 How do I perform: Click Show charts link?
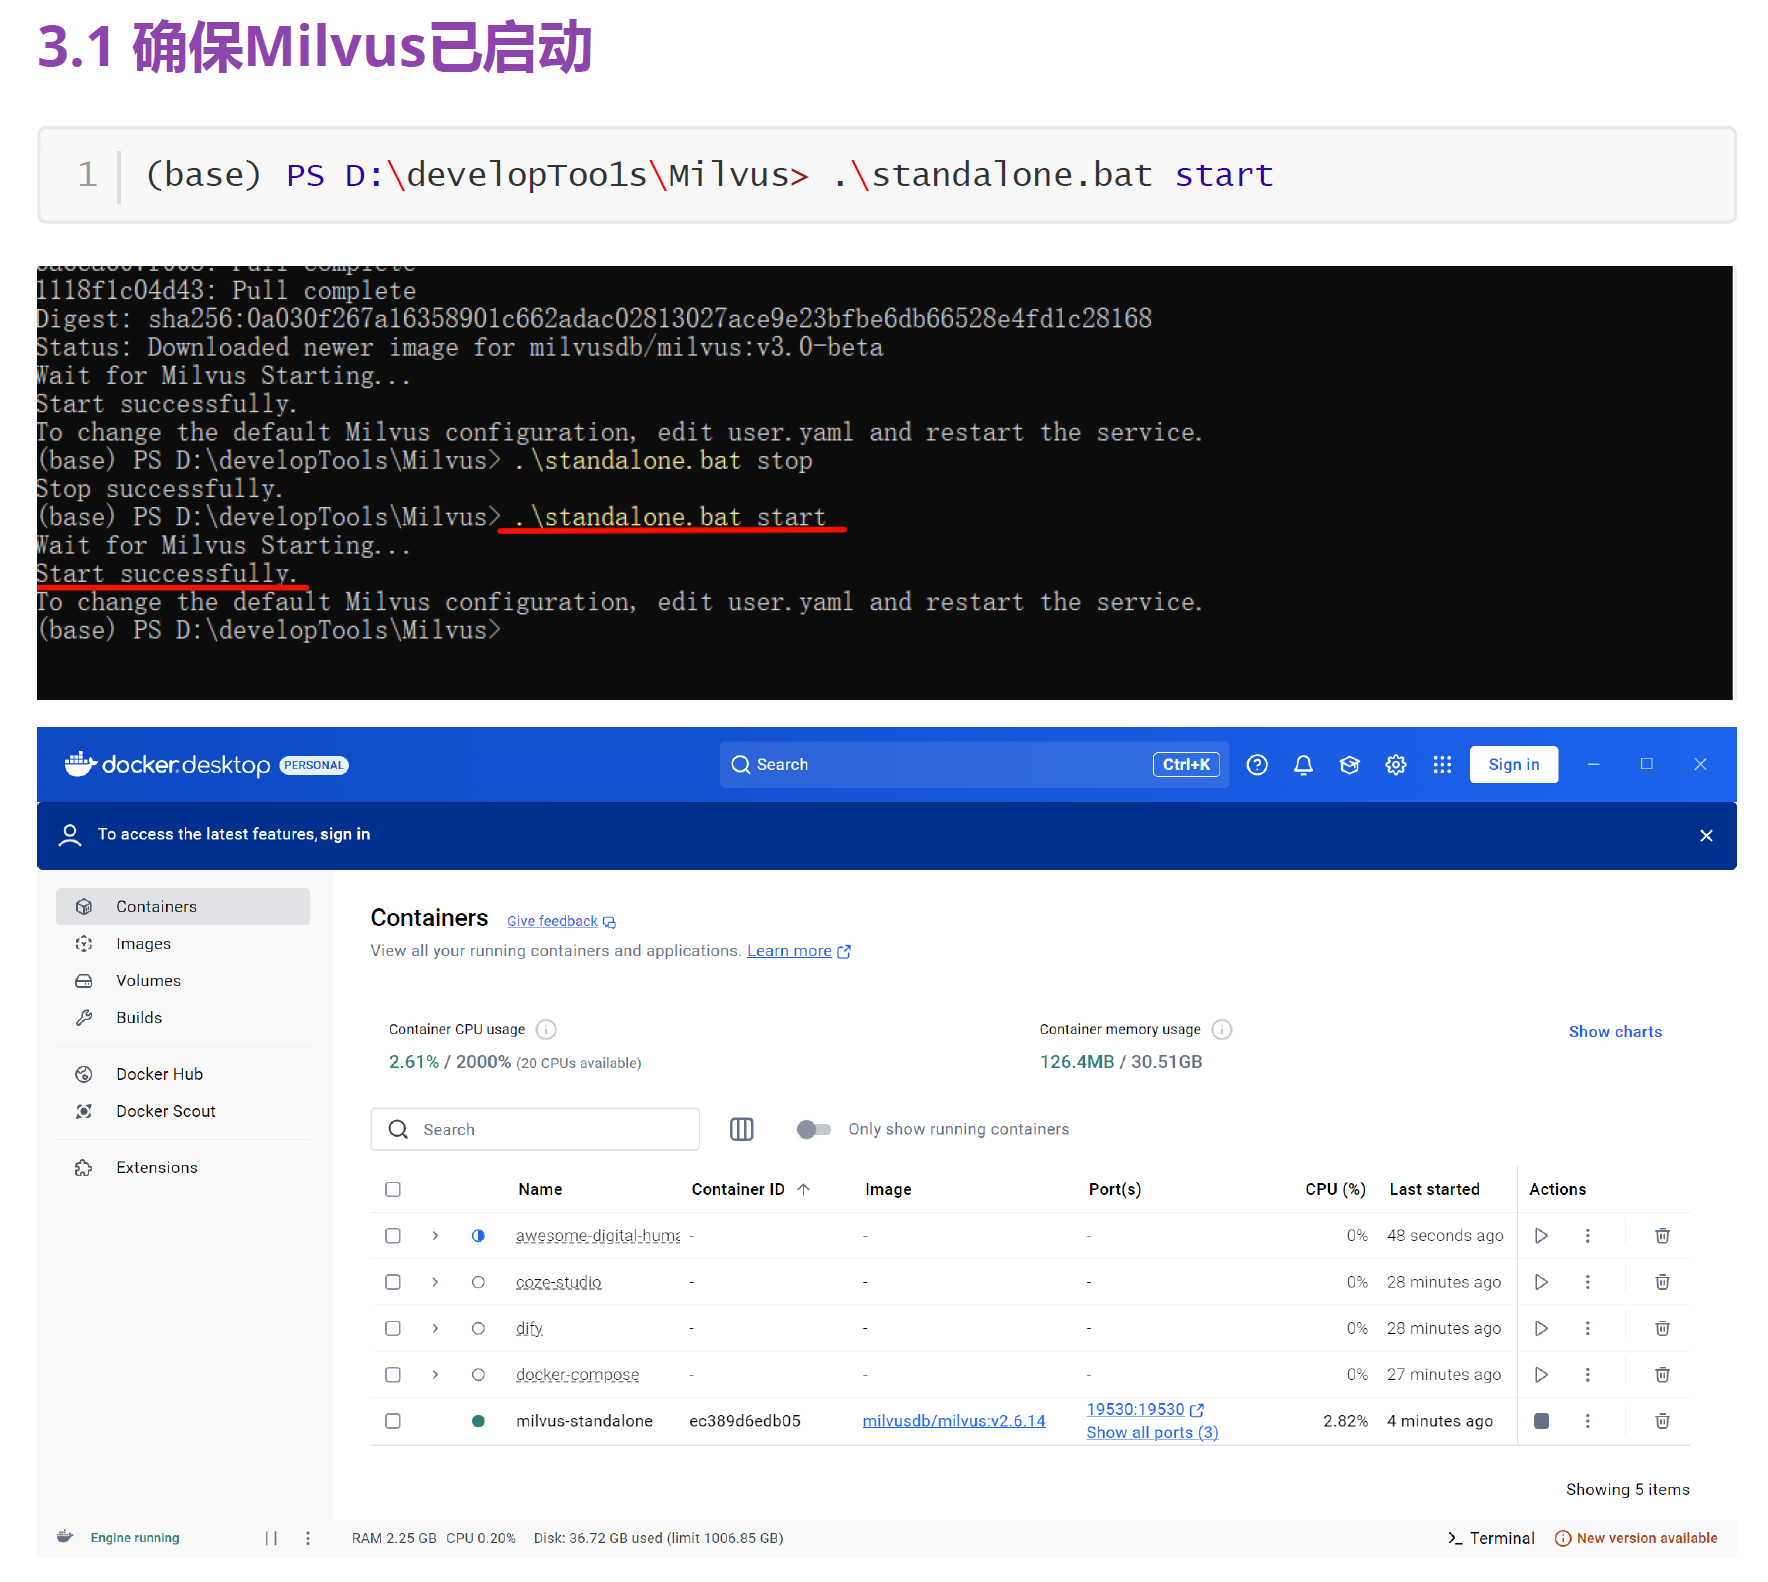pos(1615,1032)
